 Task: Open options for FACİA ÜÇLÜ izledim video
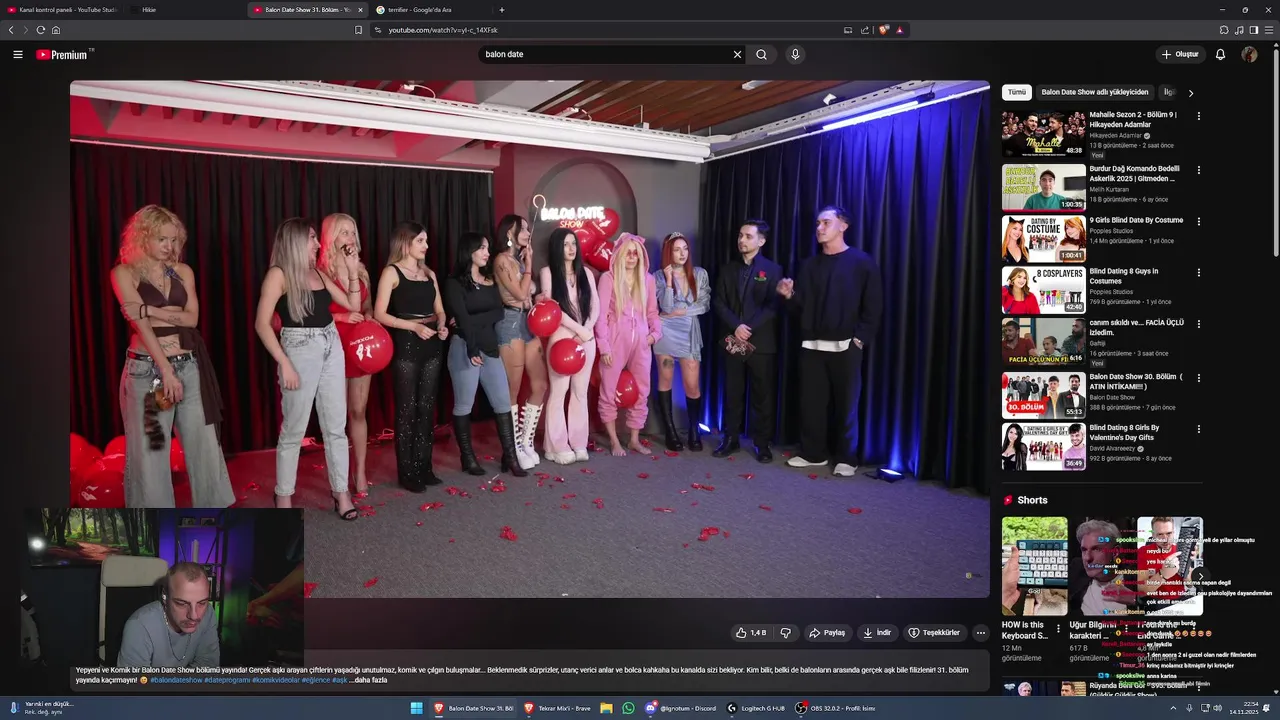coord(1199,324)
